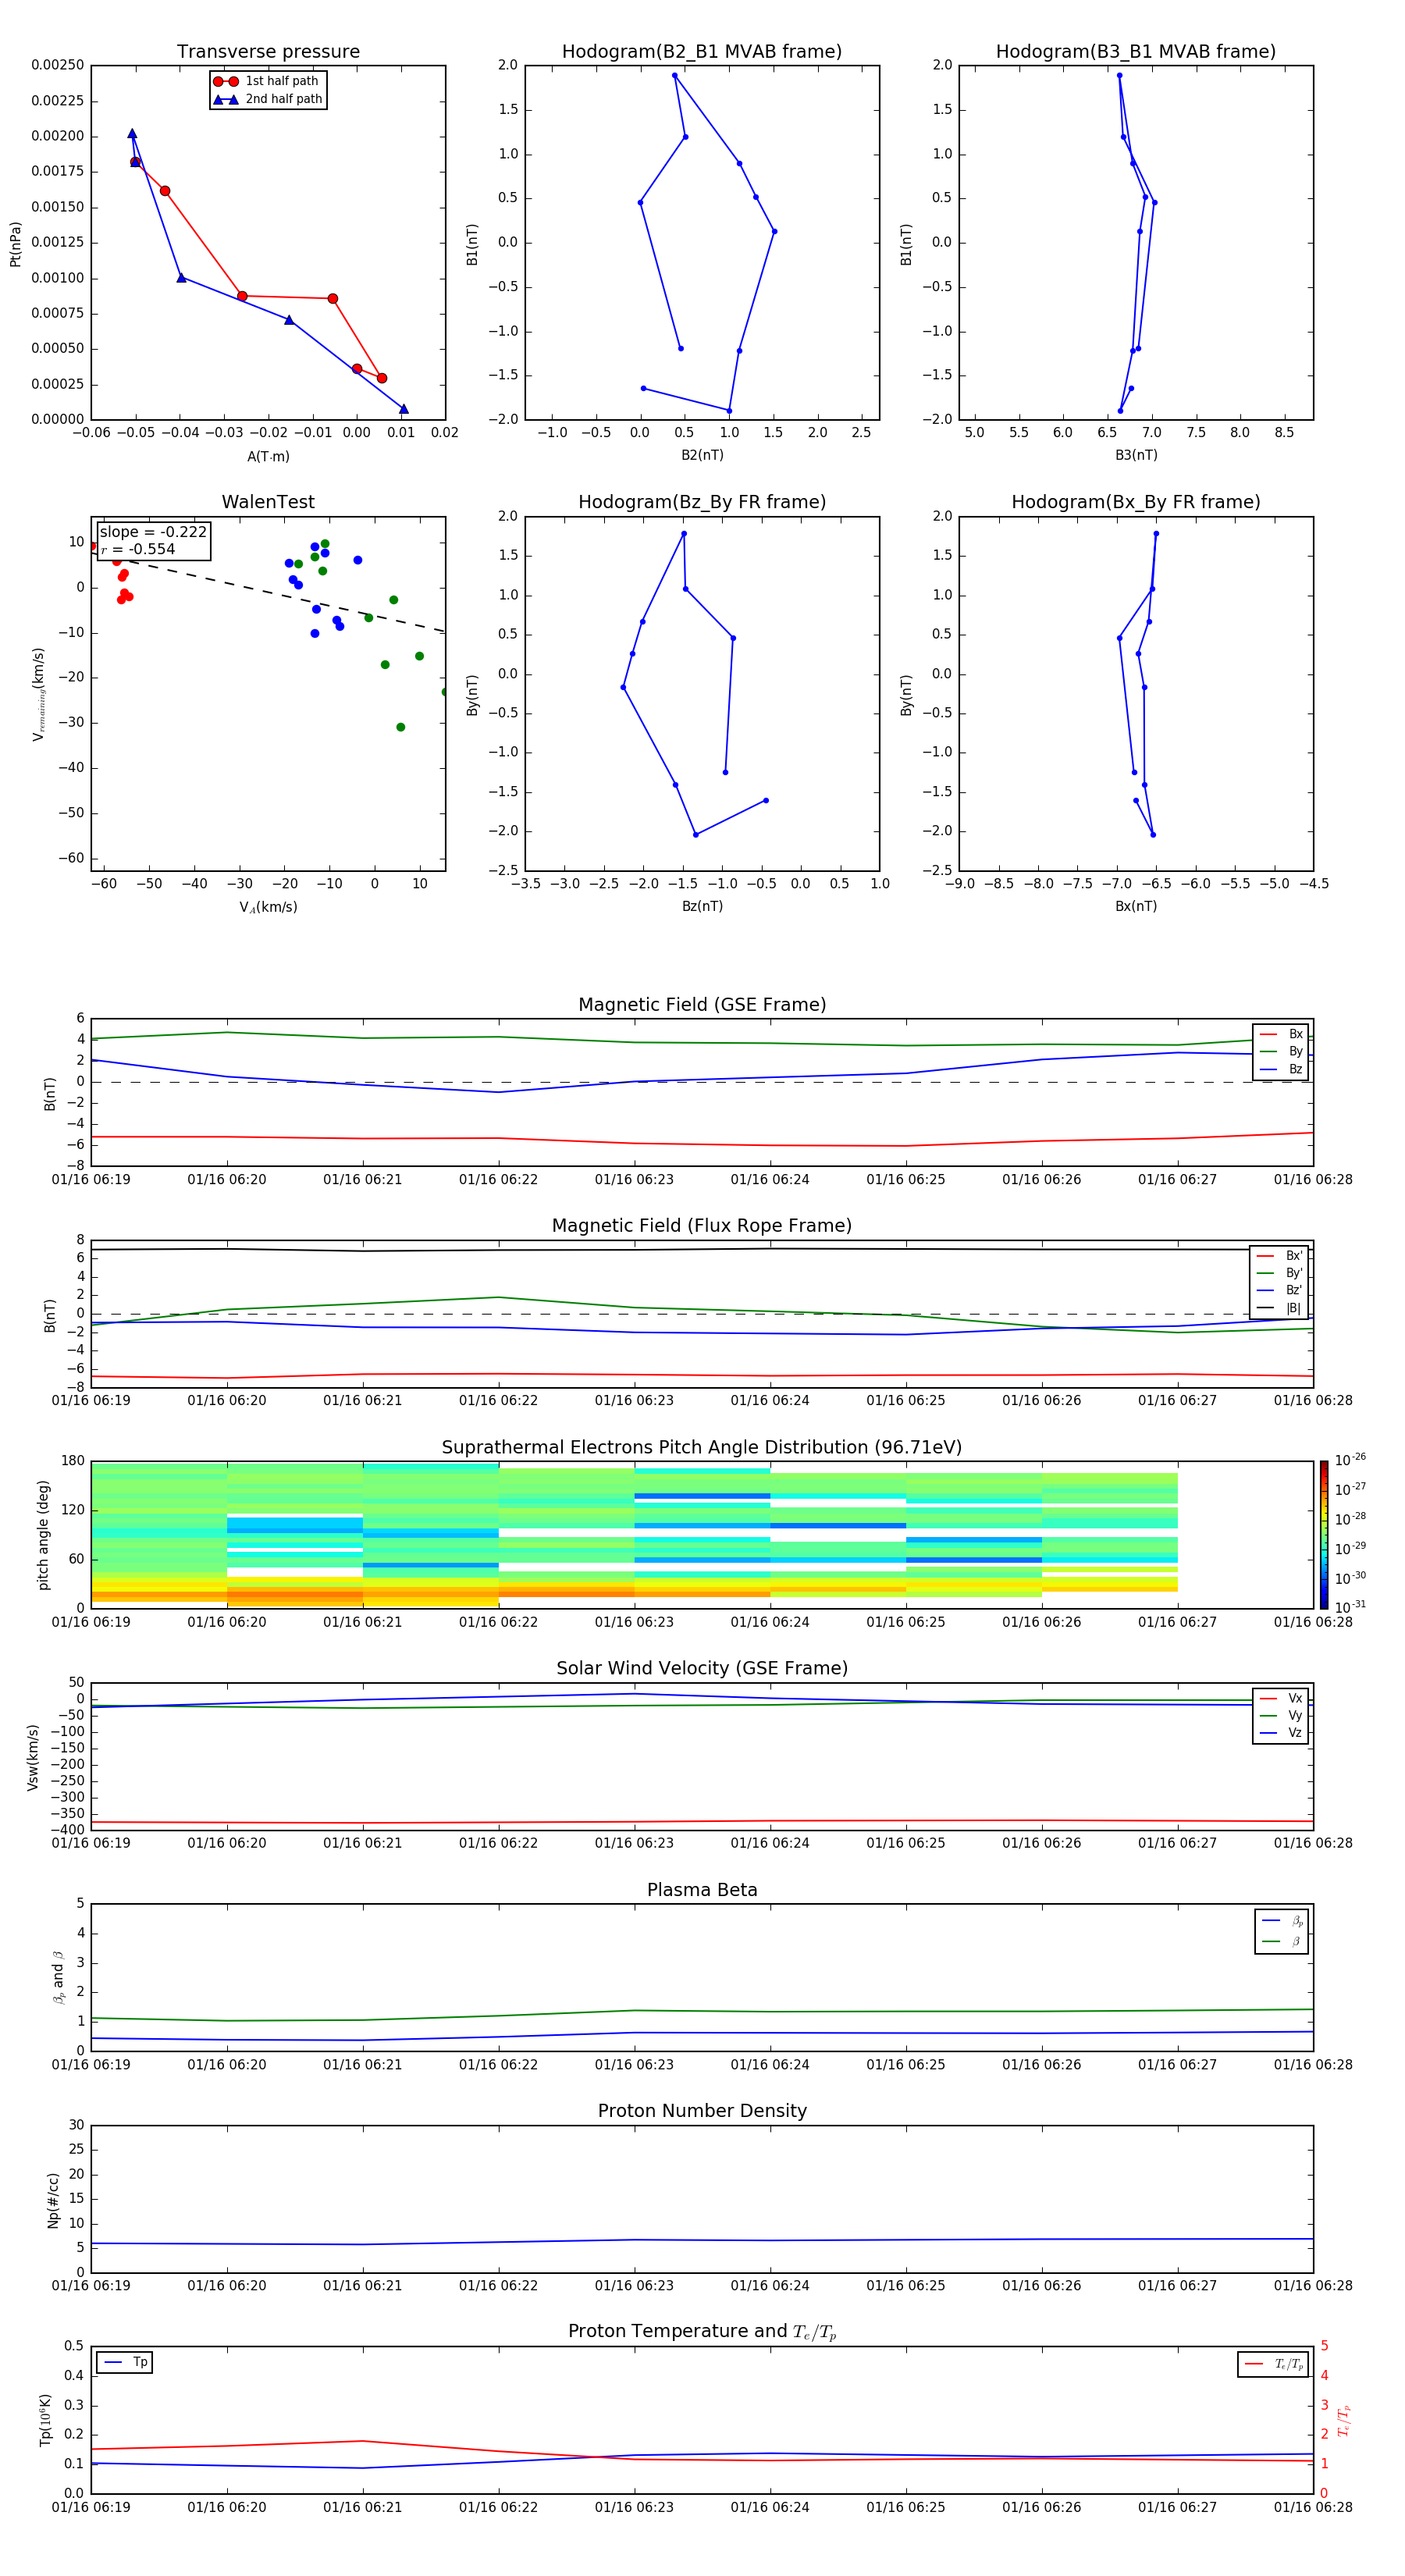Click the |B| legend entry in Flux Rope plot
Screen dimensions: 1405x2576
point(1280,1308)
